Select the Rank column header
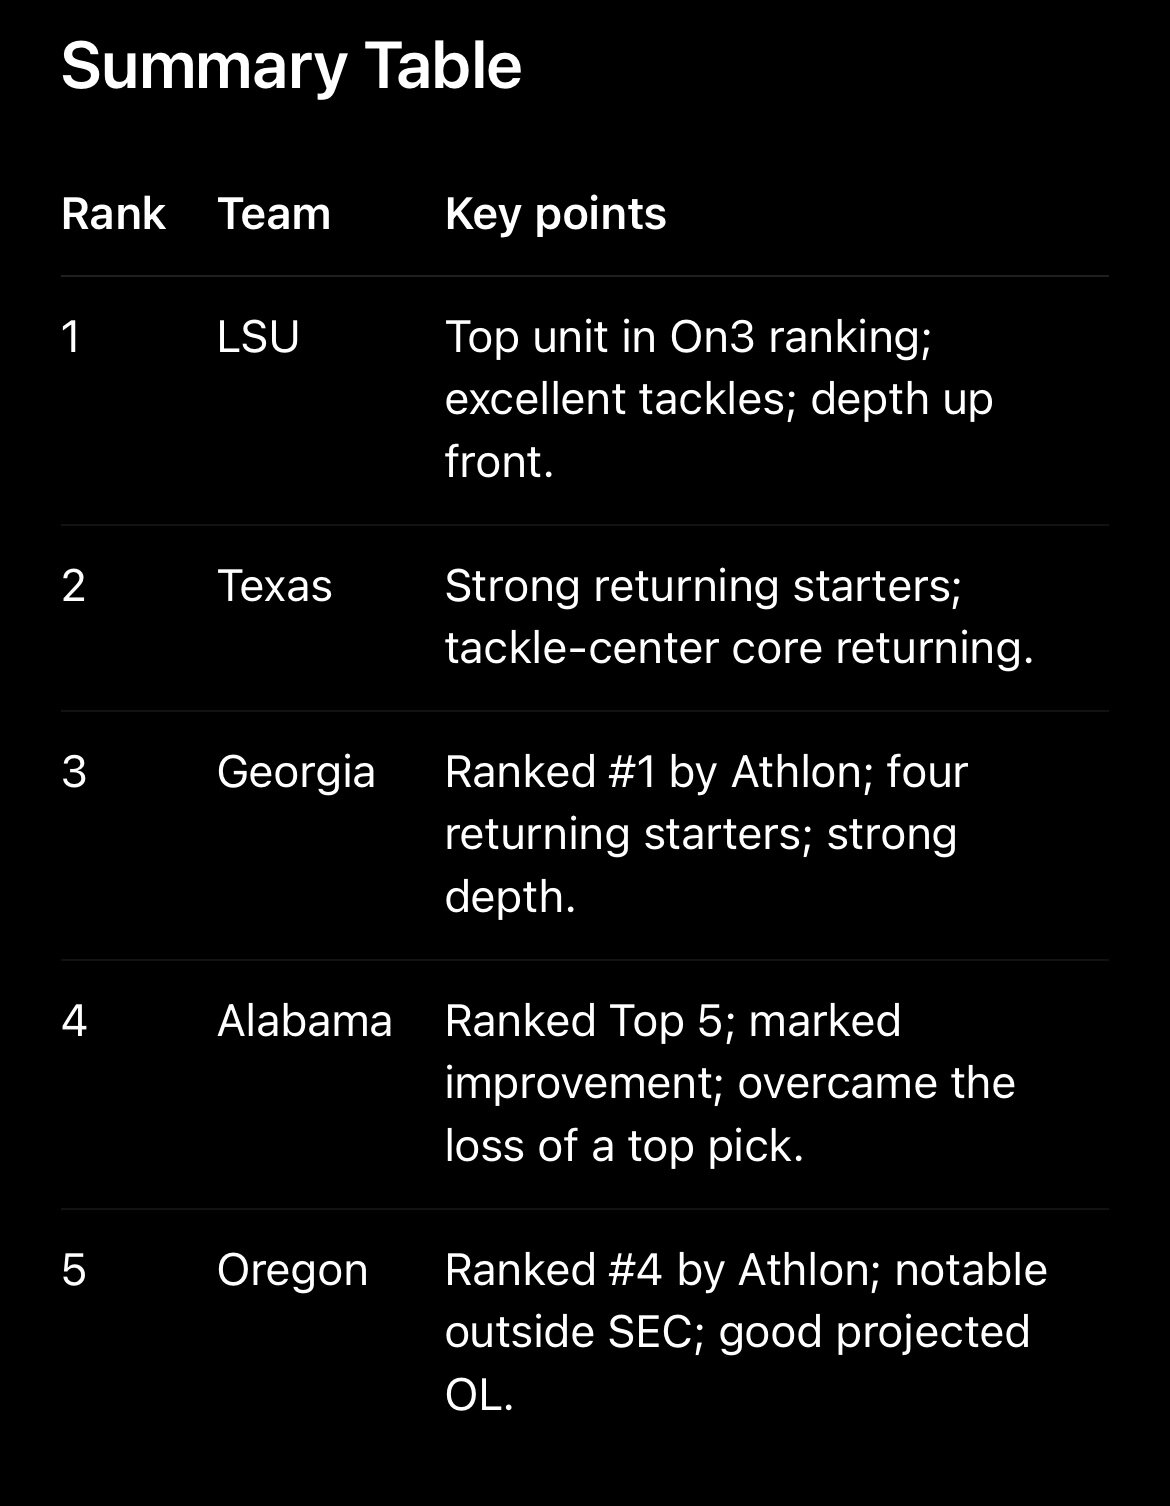 coord(113,214)
